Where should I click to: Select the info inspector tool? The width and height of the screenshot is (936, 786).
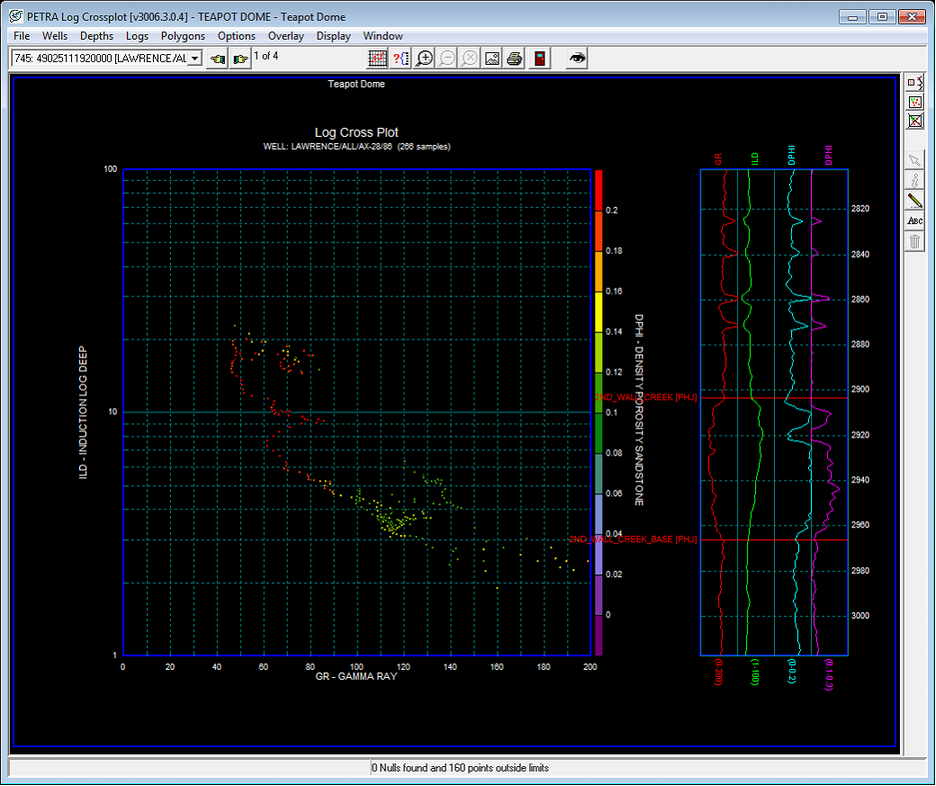point(914,180)
